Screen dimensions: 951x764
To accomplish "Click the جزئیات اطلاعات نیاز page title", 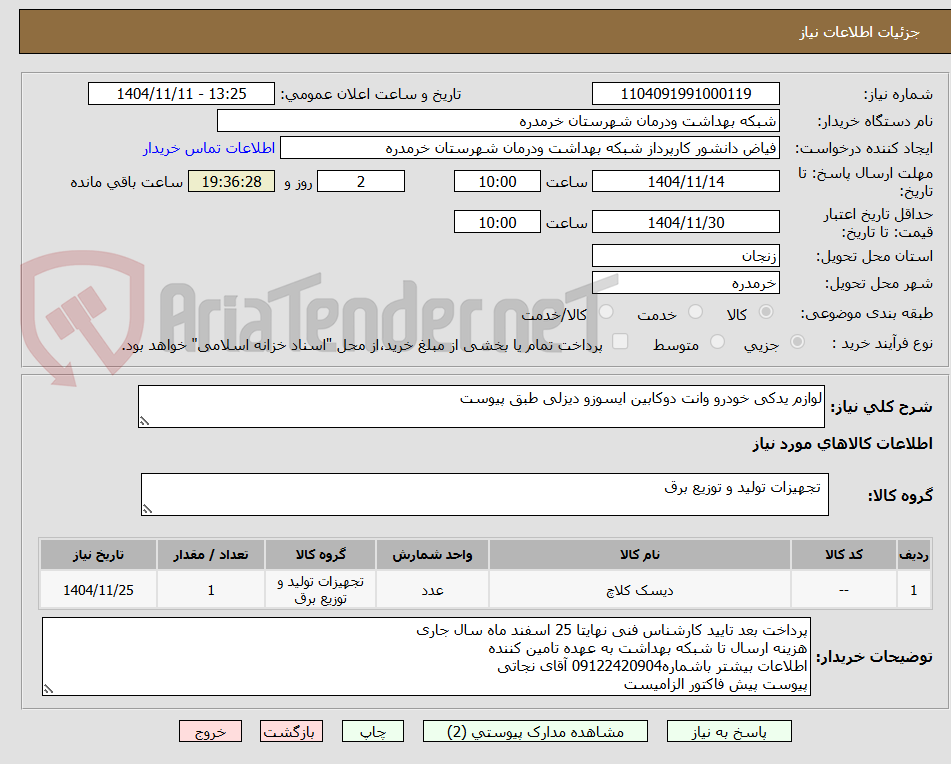I will [859, 32].
